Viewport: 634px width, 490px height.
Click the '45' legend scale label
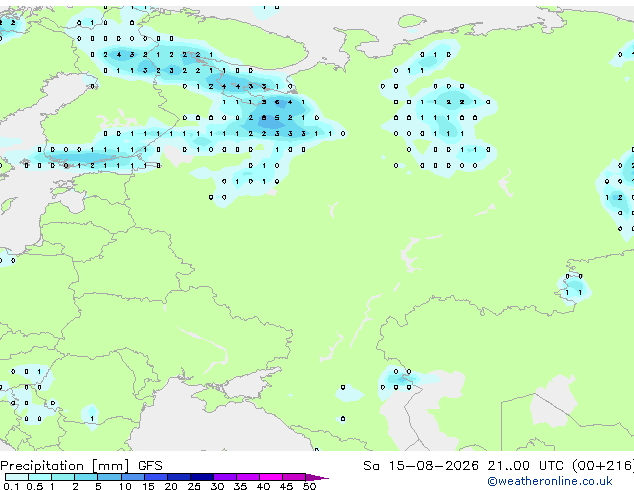coord(286,486)
